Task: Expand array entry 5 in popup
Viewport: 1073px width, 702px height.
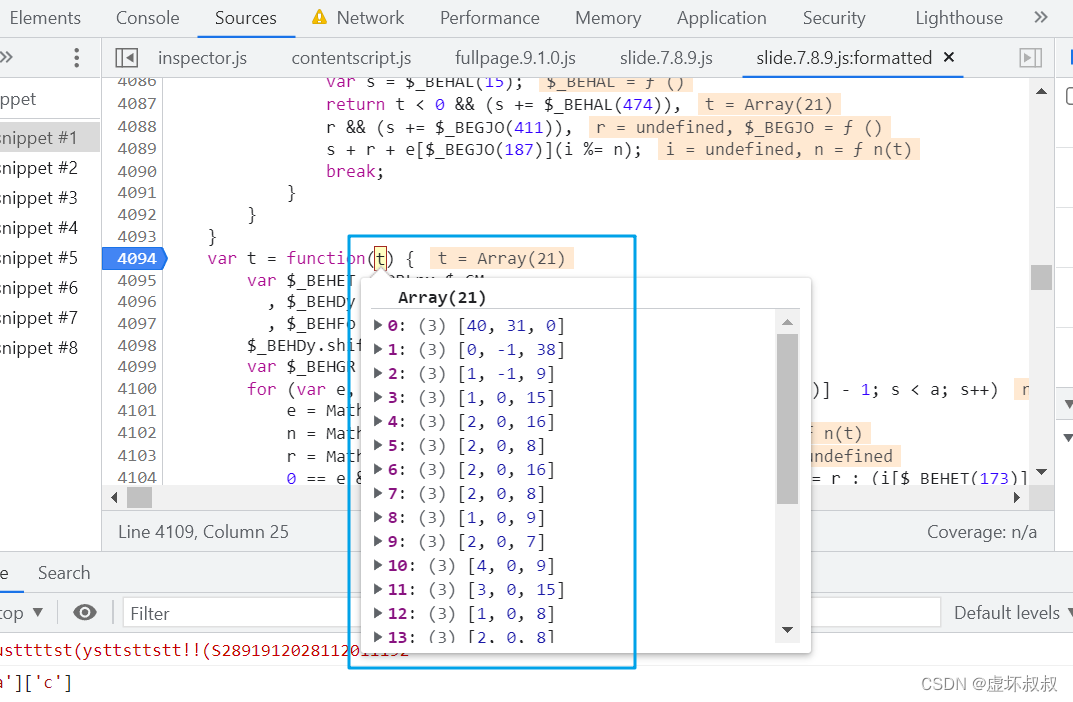Action: tap(377, 445)
